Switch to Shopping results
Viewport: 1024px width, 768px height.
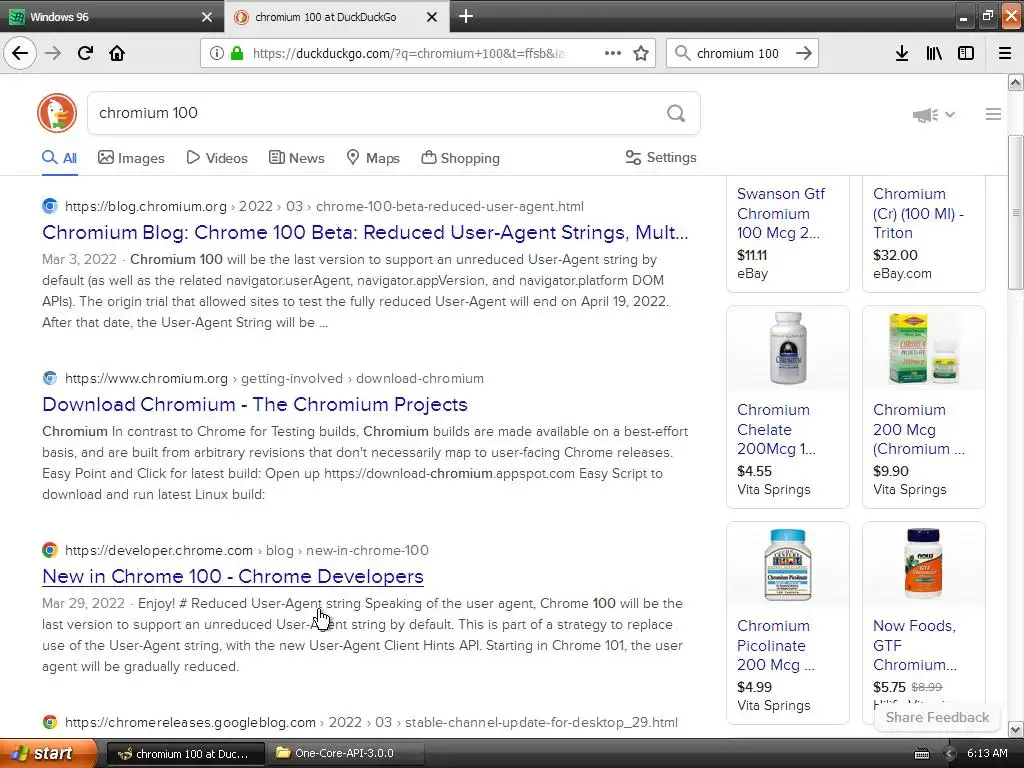(460, 158)
